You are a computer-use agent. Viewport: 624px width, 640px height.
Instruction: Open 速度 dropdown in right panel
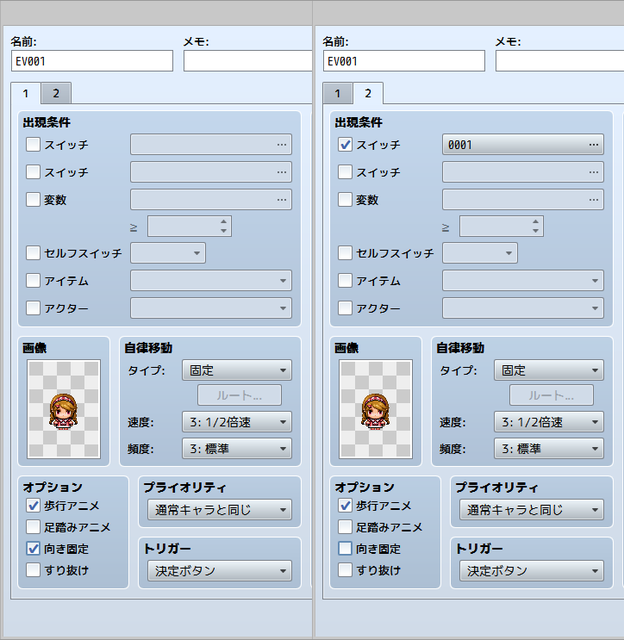(549, 422)
